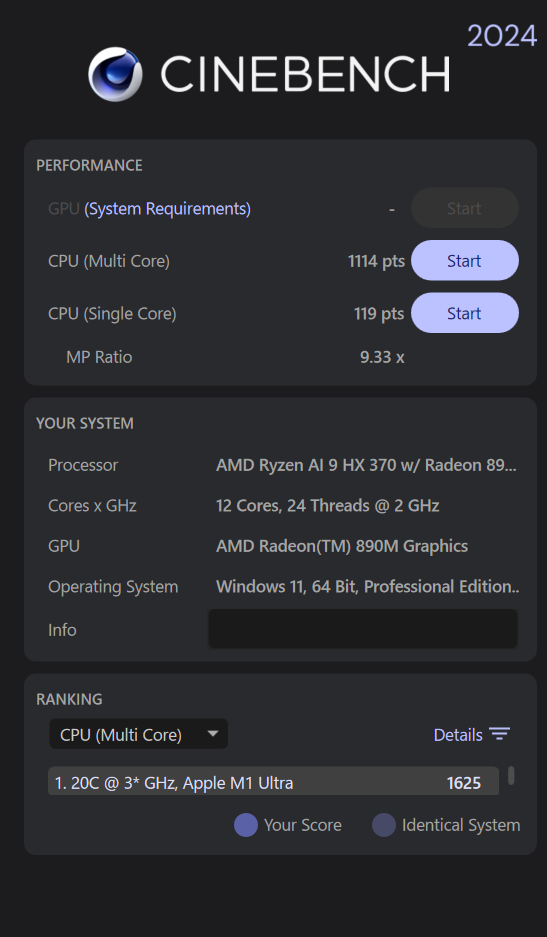The width and height of the screenshot is (547, 937).
Task: Click the Identical System legend circle
Action: [x=384, y=825]
